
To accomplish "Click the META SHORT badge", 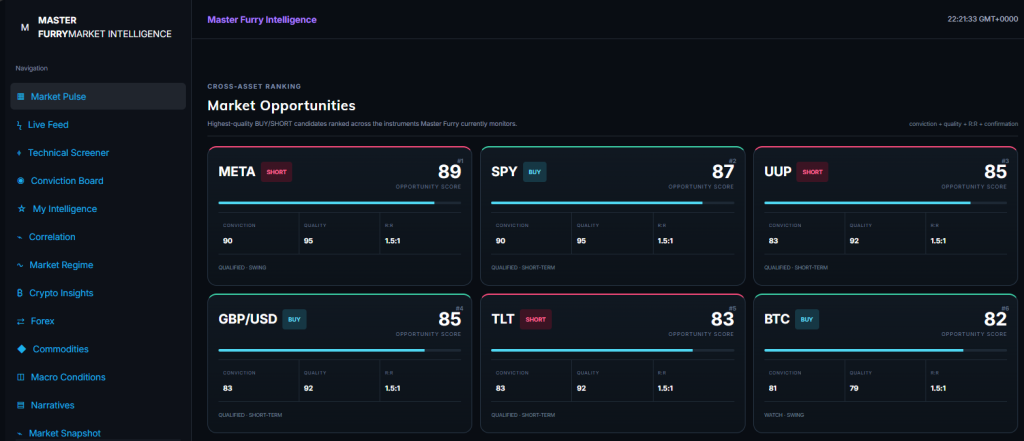I will [276, 172].
